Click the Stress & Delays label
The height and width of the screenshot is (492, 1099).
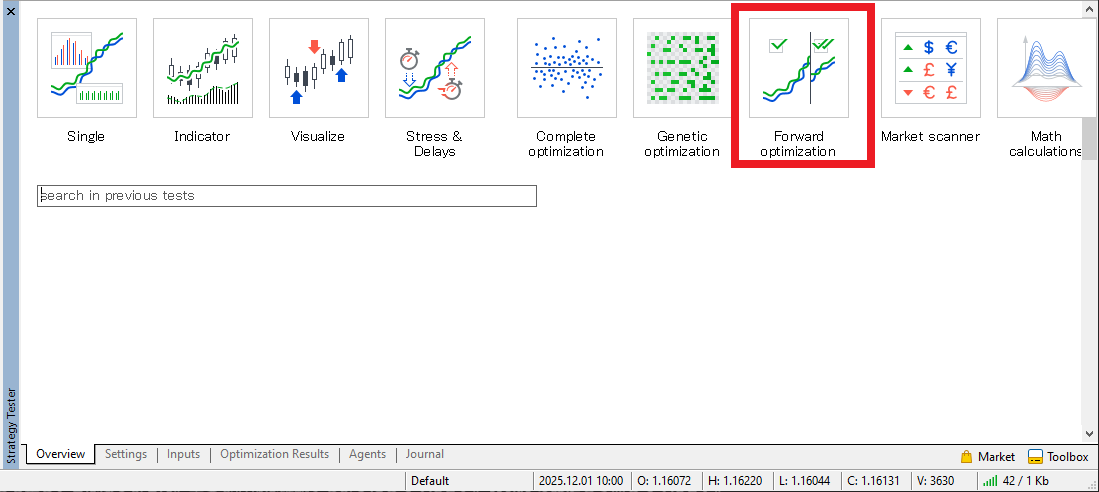(x=435, y=144)
